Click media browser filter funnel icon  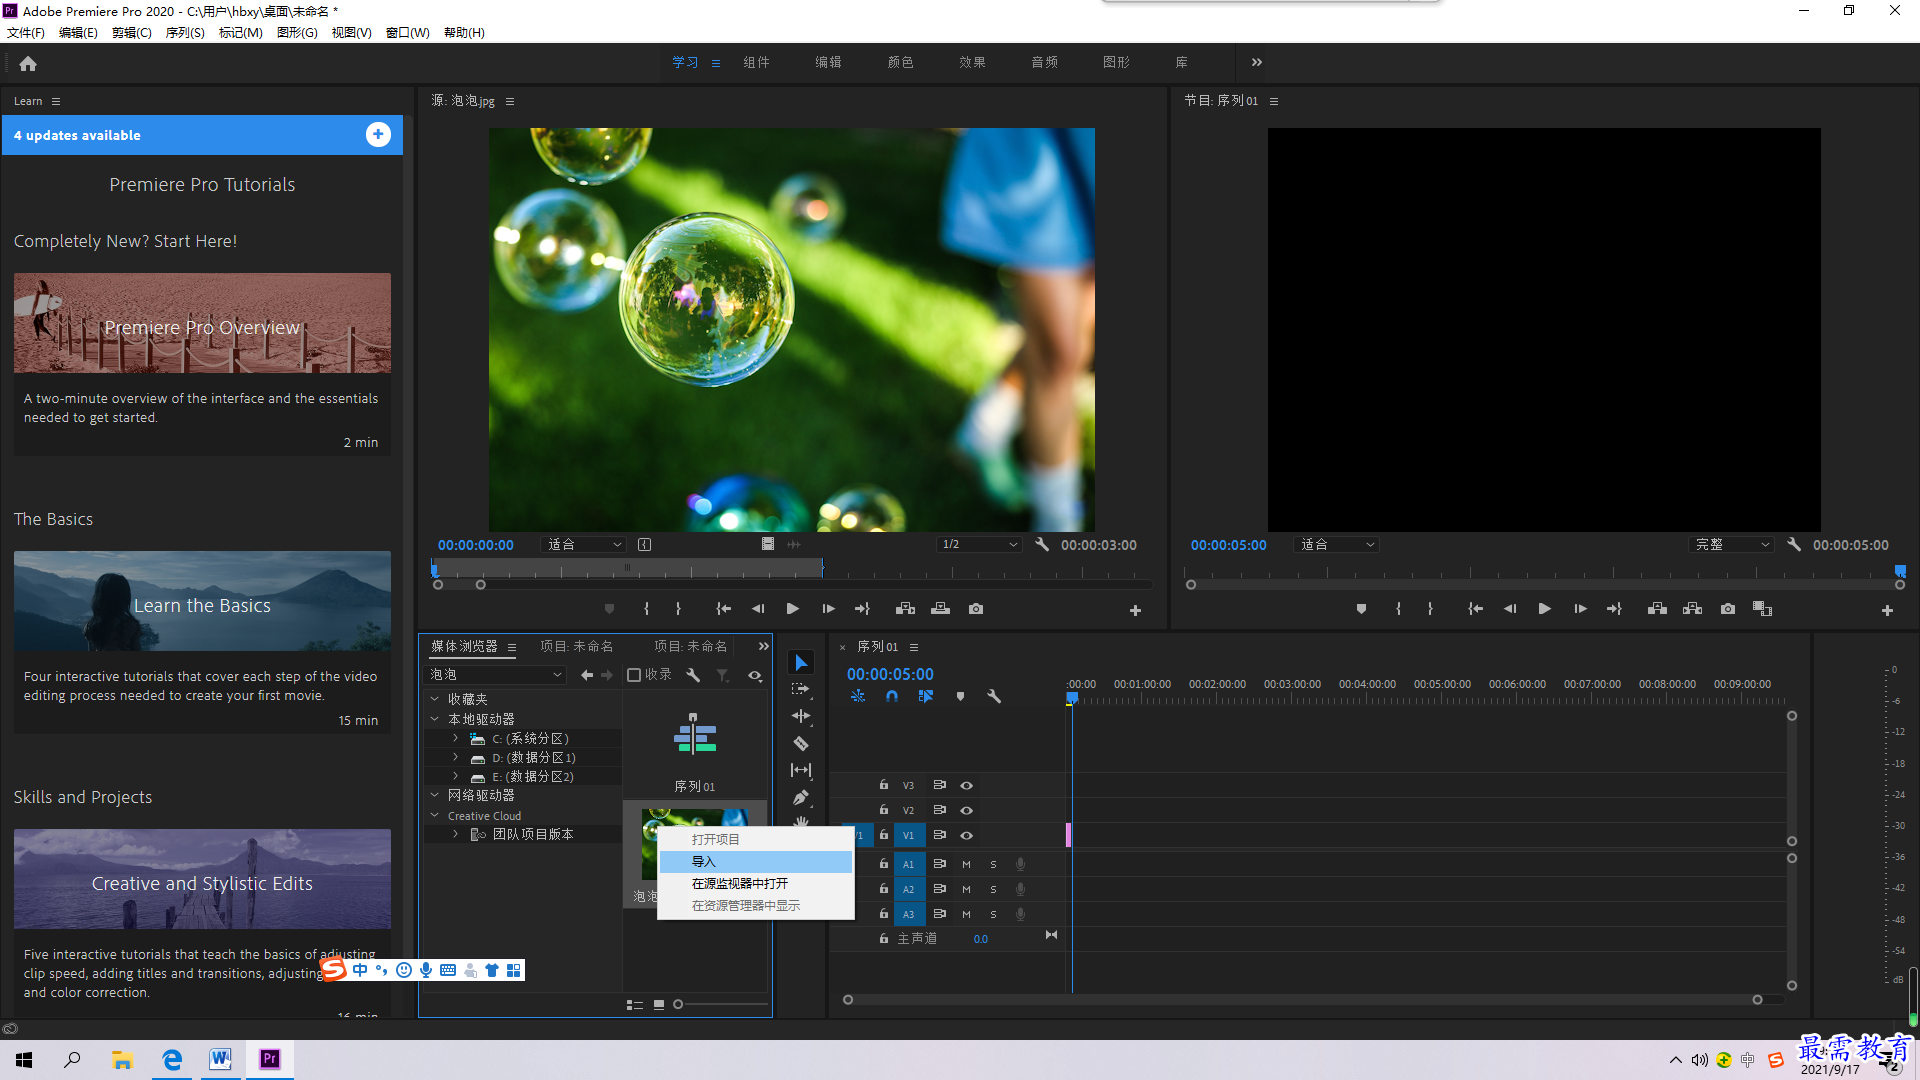click(x=723, y=675)
